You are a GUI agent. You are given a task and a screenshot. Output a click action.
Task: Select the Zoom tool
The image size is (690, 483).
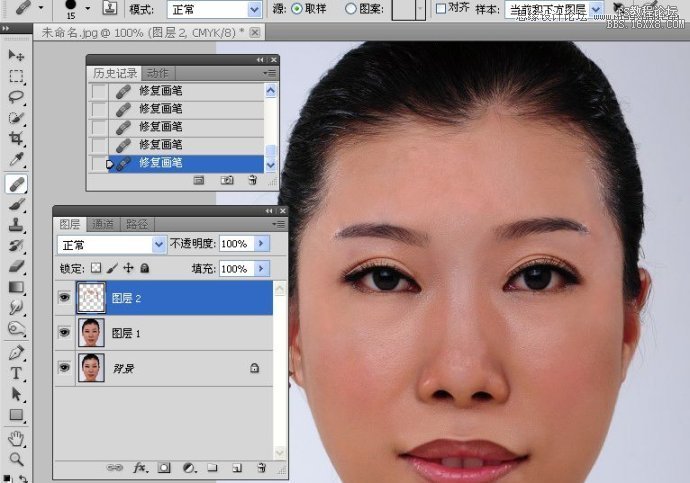click(17, 459)
